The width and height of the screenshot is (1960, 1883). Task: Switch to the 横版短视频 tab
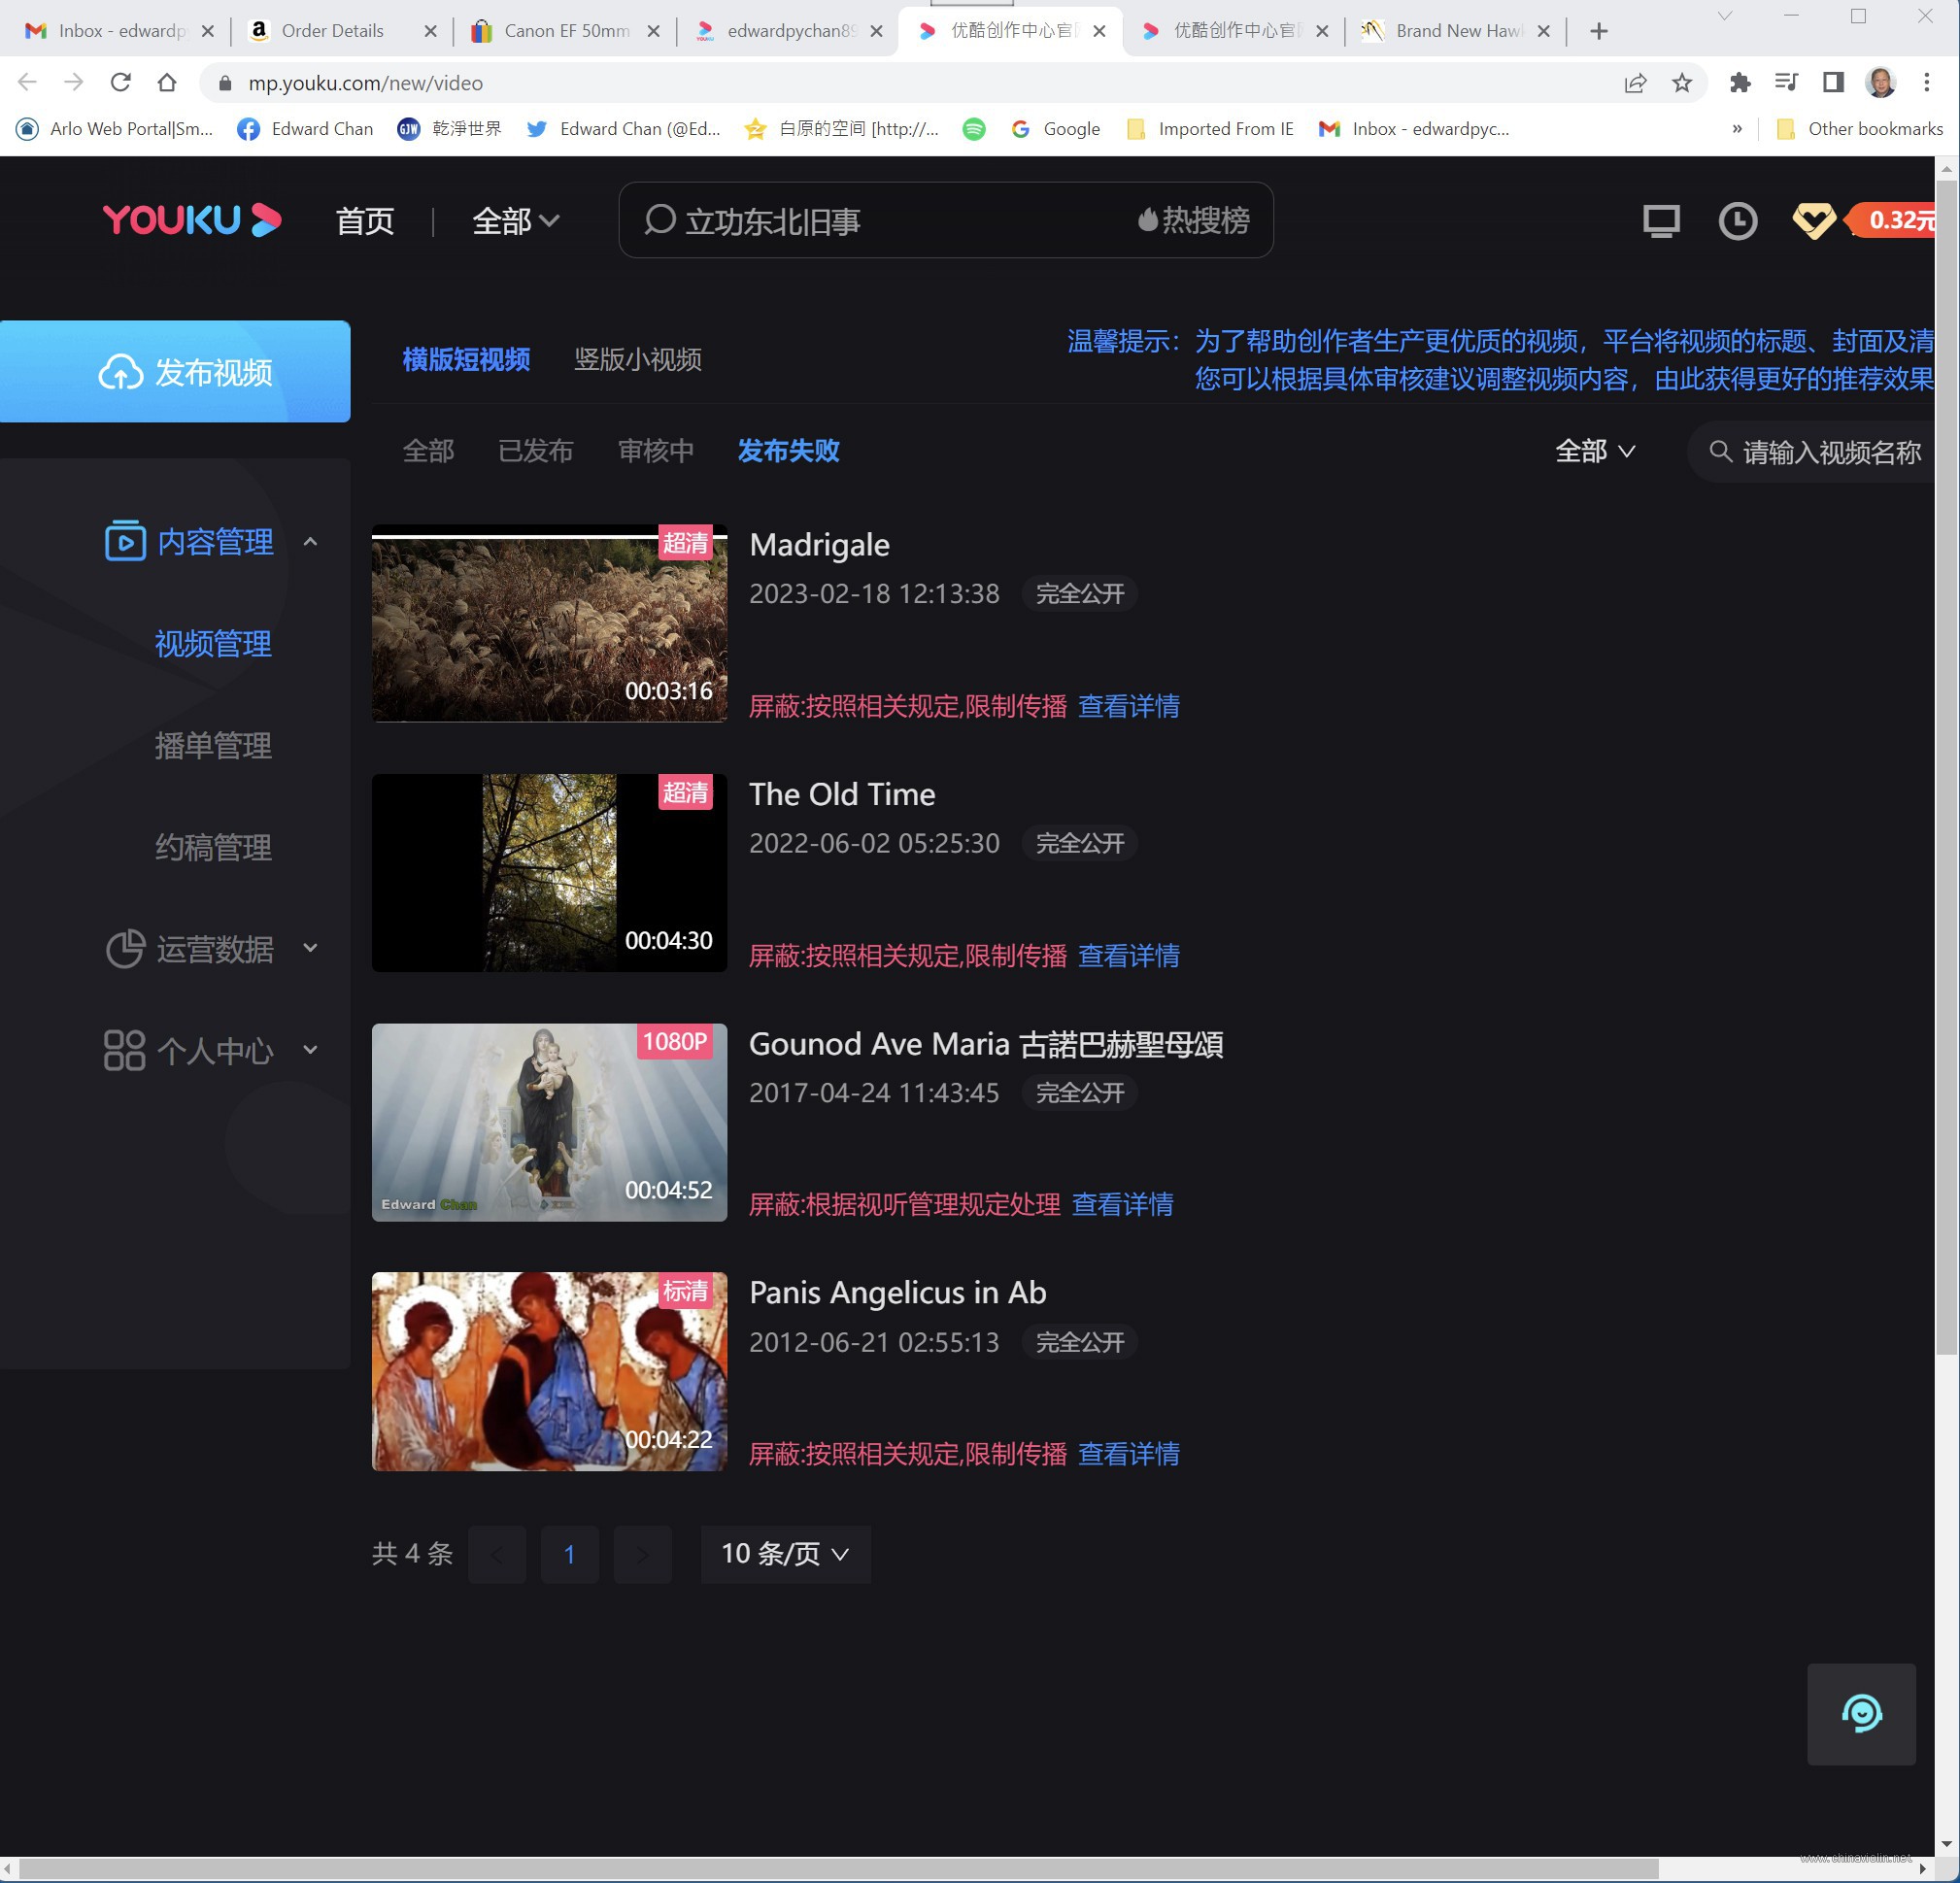pos(466,359)
